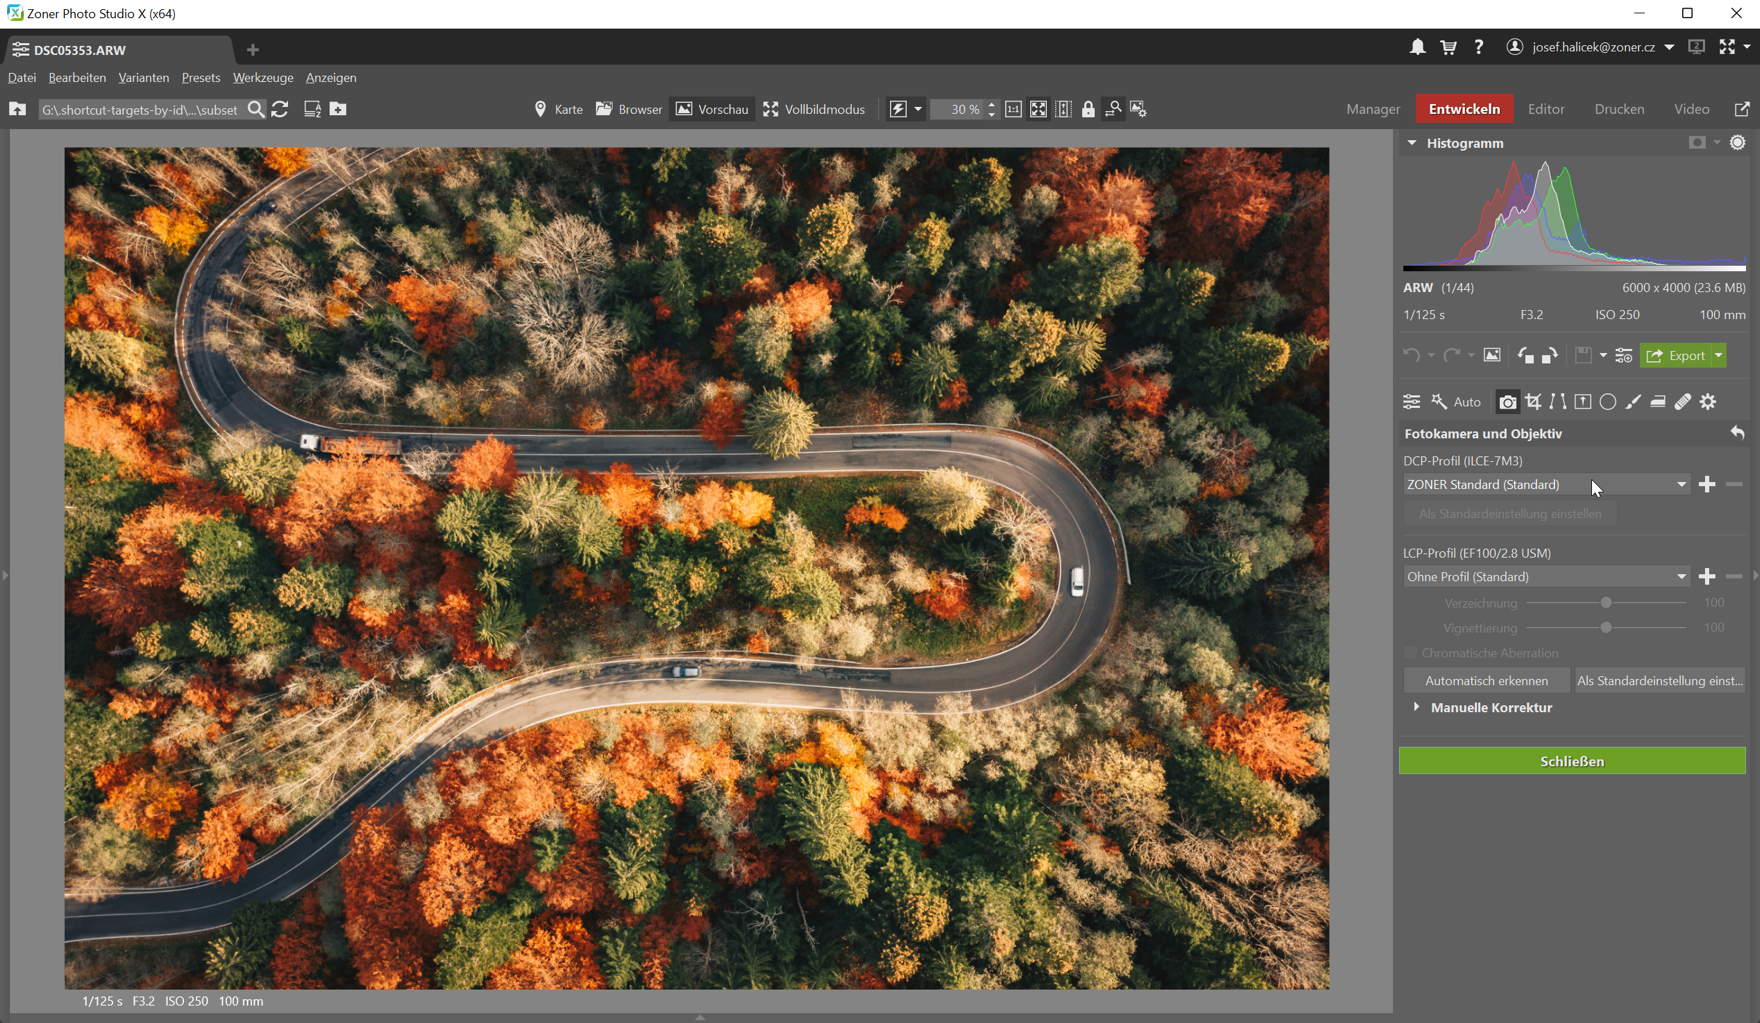
Task: Set zoom to 1:1 view
Action: pyautogui.click(x=1014, y=109)
